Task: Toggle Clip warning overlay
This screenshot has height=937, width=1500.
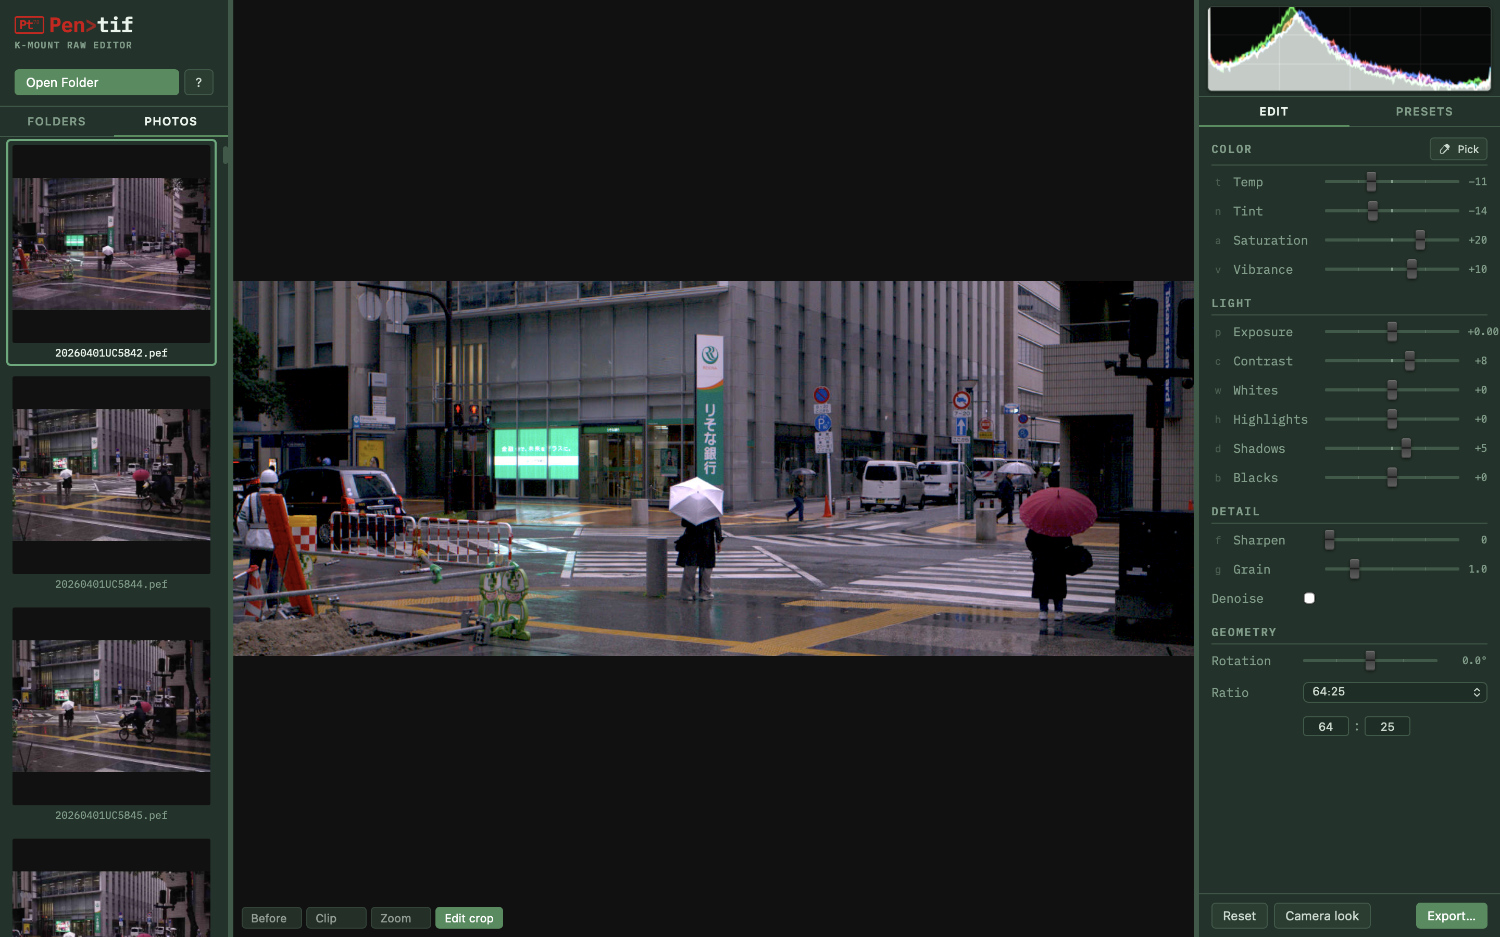Action: click(335, 918)
